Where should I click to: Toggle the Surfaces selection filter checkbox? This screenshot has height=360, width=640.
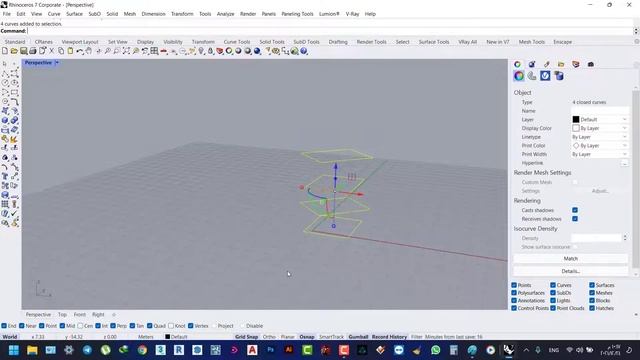tap(591, 285)
